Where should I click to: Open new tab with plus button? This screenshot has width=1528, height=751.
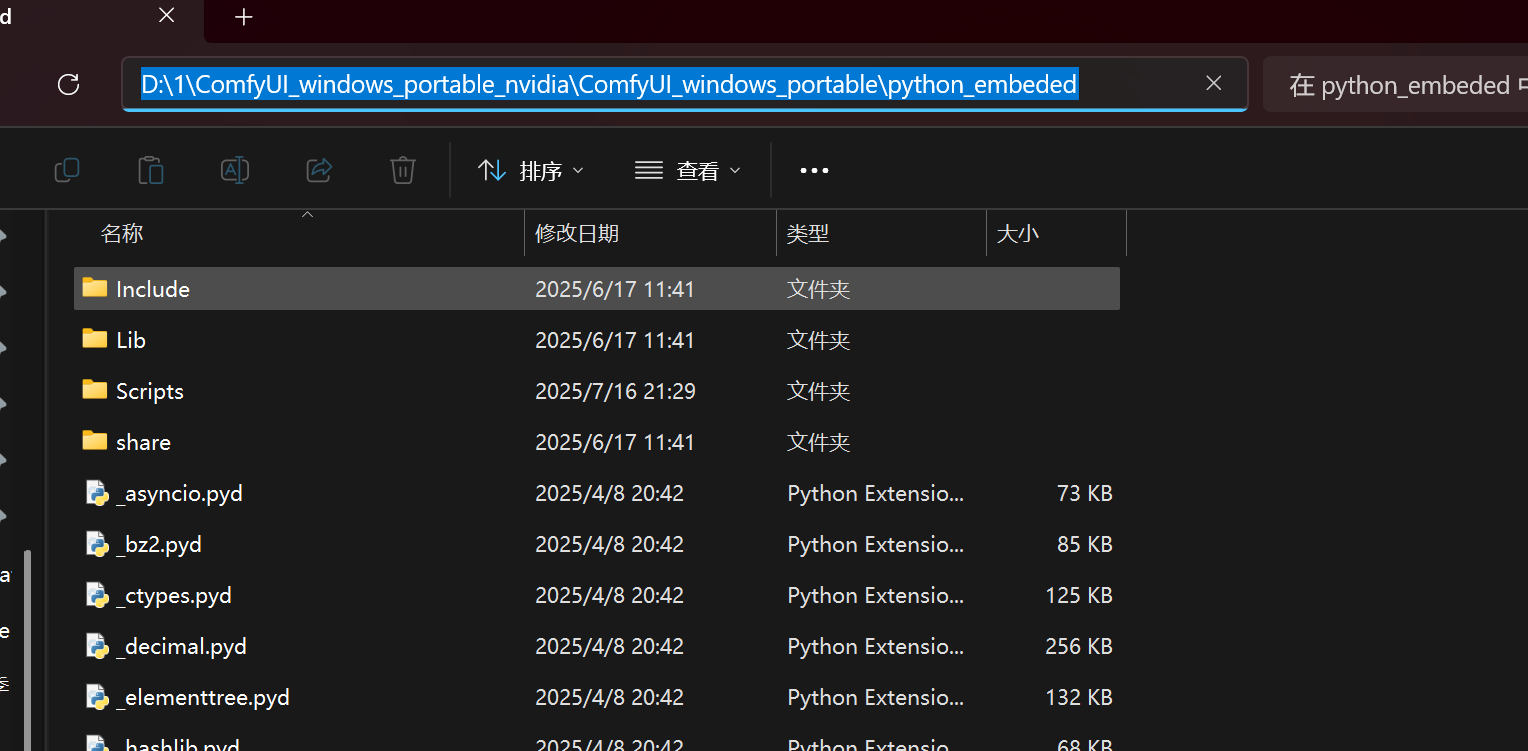click(x=244, y=17)
